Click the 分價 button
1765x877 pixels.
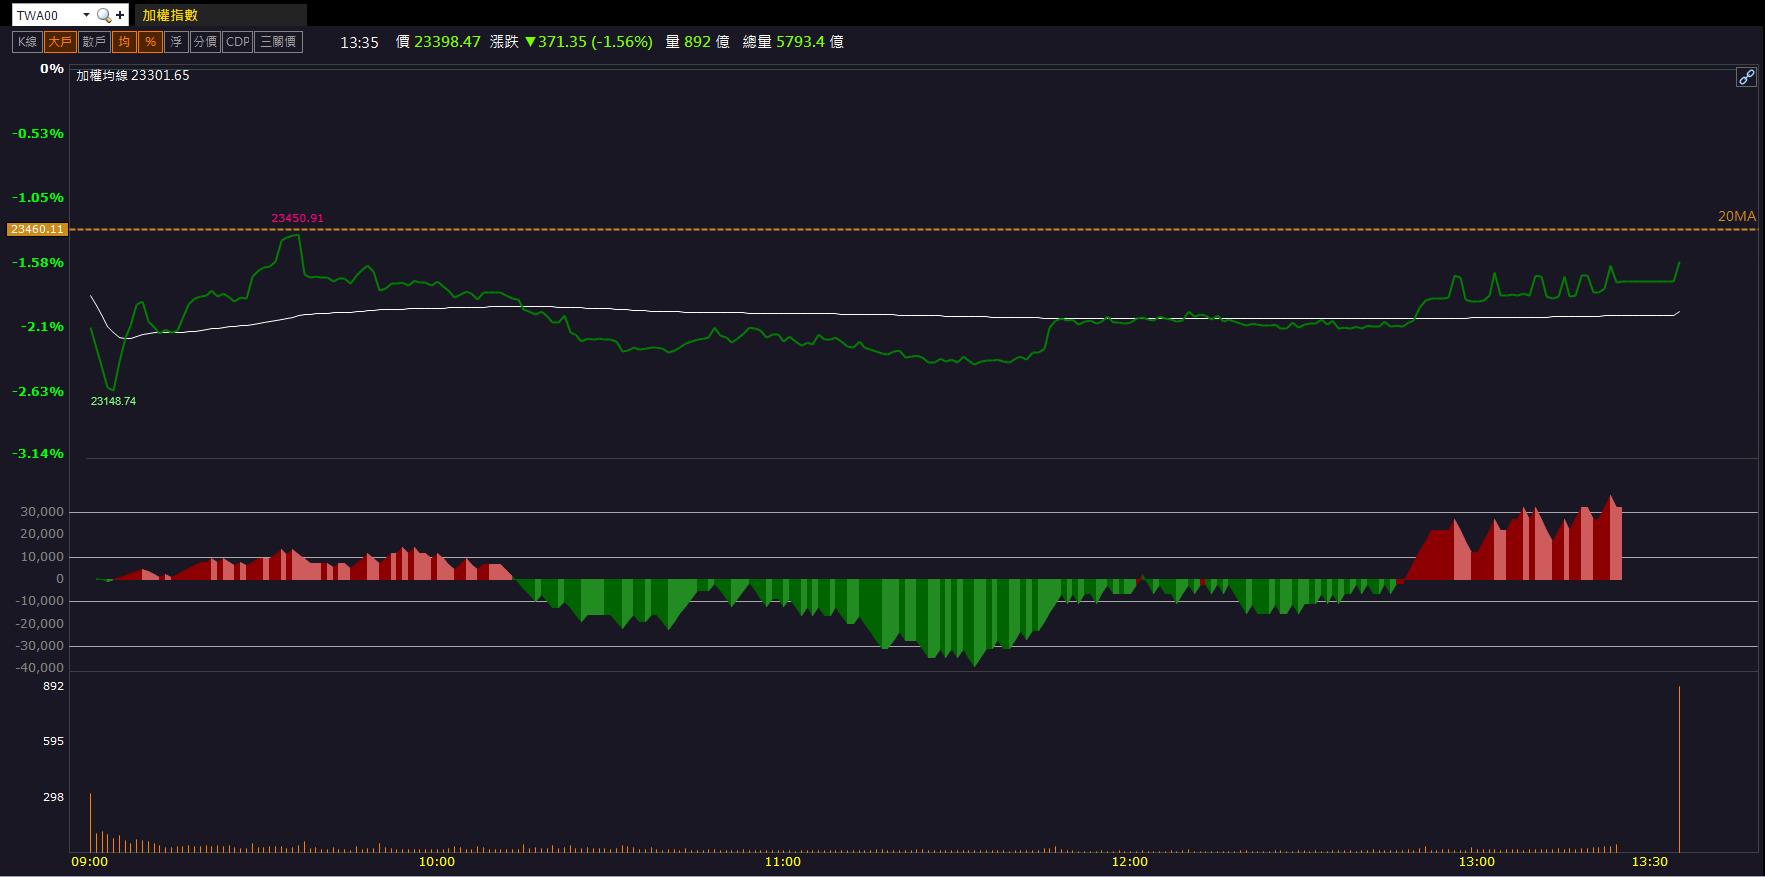tap(205, 42)
